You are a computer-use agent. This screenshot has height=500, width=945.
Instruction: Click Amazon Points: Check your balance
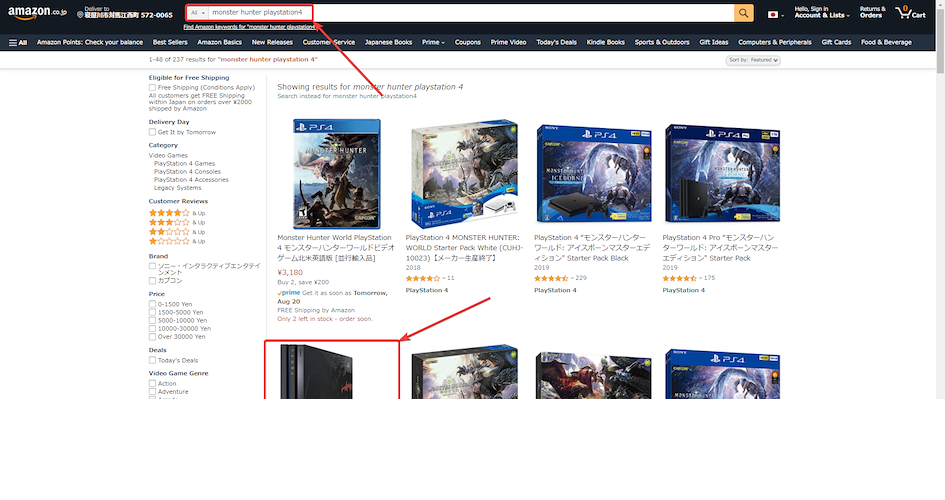(90, 43)
